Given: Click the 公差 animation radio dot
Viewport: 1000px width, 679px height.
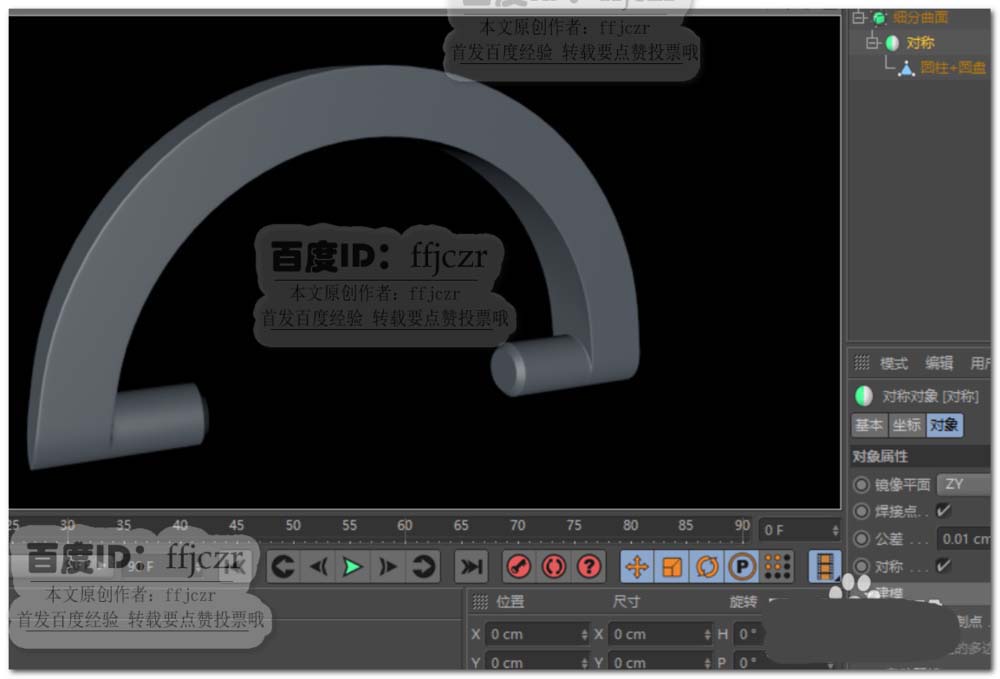Looking at the screenshot, I should tap(861, 539).
